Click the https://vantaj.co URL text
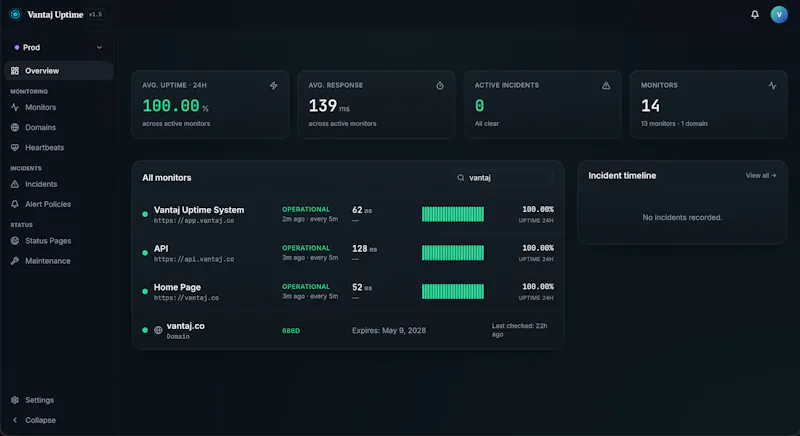800x436 pixels. [186, 298]
